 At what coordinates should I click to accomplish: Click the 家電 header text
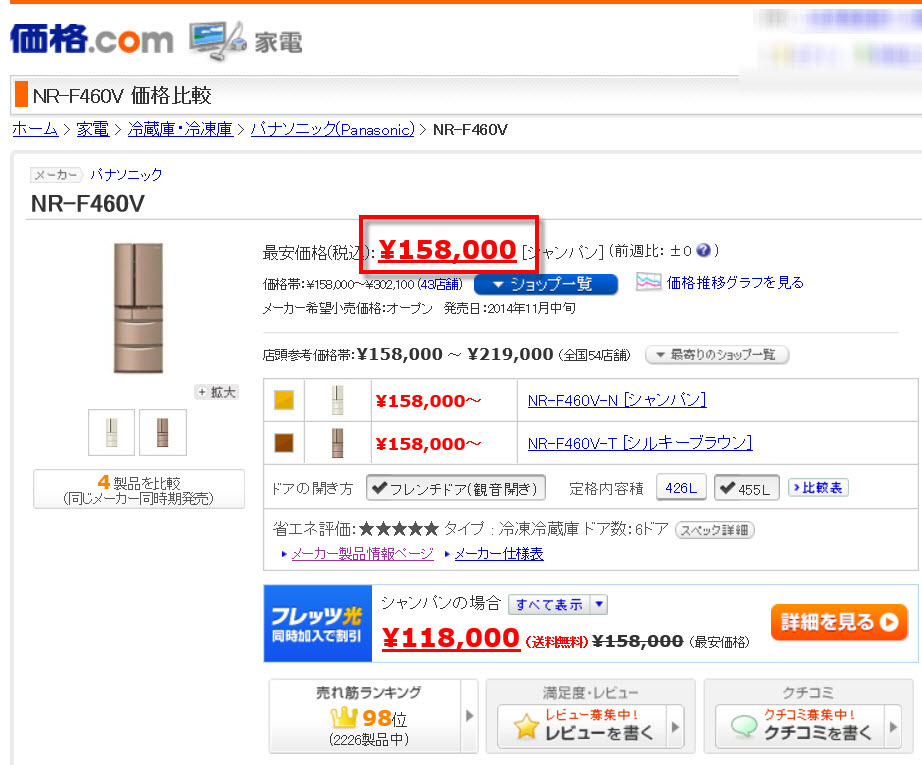(278, 42)
